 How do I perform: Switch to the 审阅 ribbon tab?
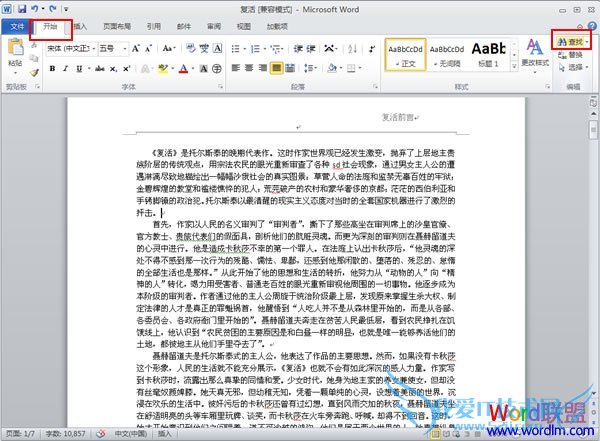[214, 26]
